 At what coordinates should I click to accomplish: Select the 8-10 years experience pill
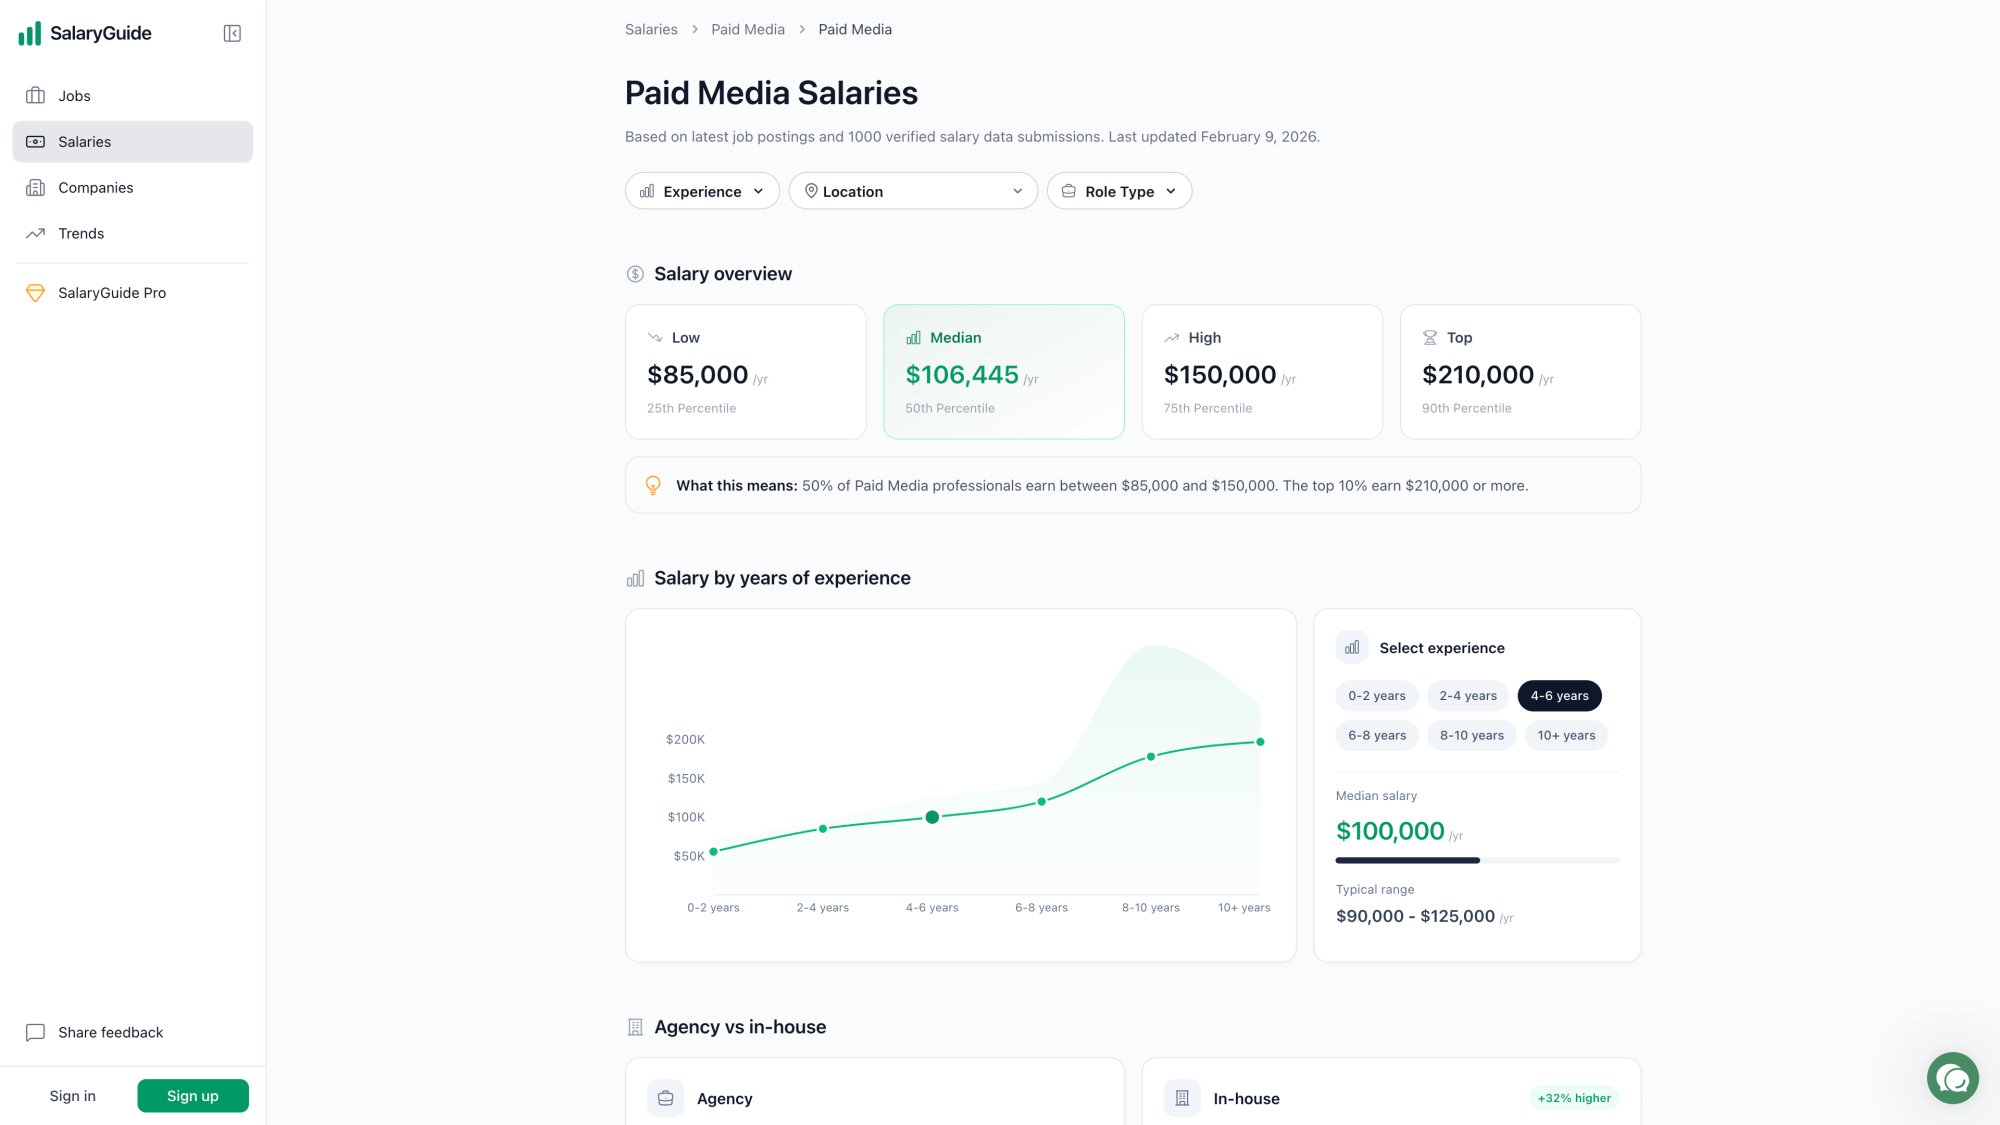pyautogui.click(x=1471, y=735)
